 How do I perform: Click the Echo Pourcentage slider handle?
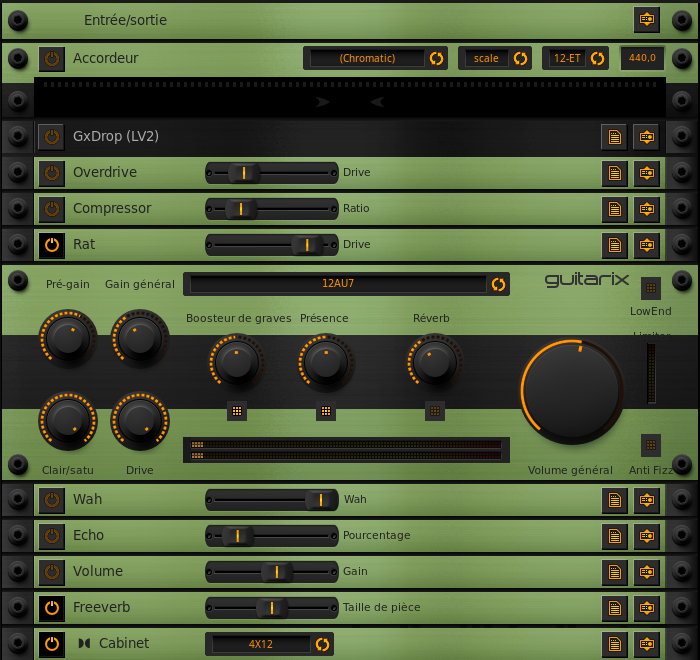coord(238,536)
